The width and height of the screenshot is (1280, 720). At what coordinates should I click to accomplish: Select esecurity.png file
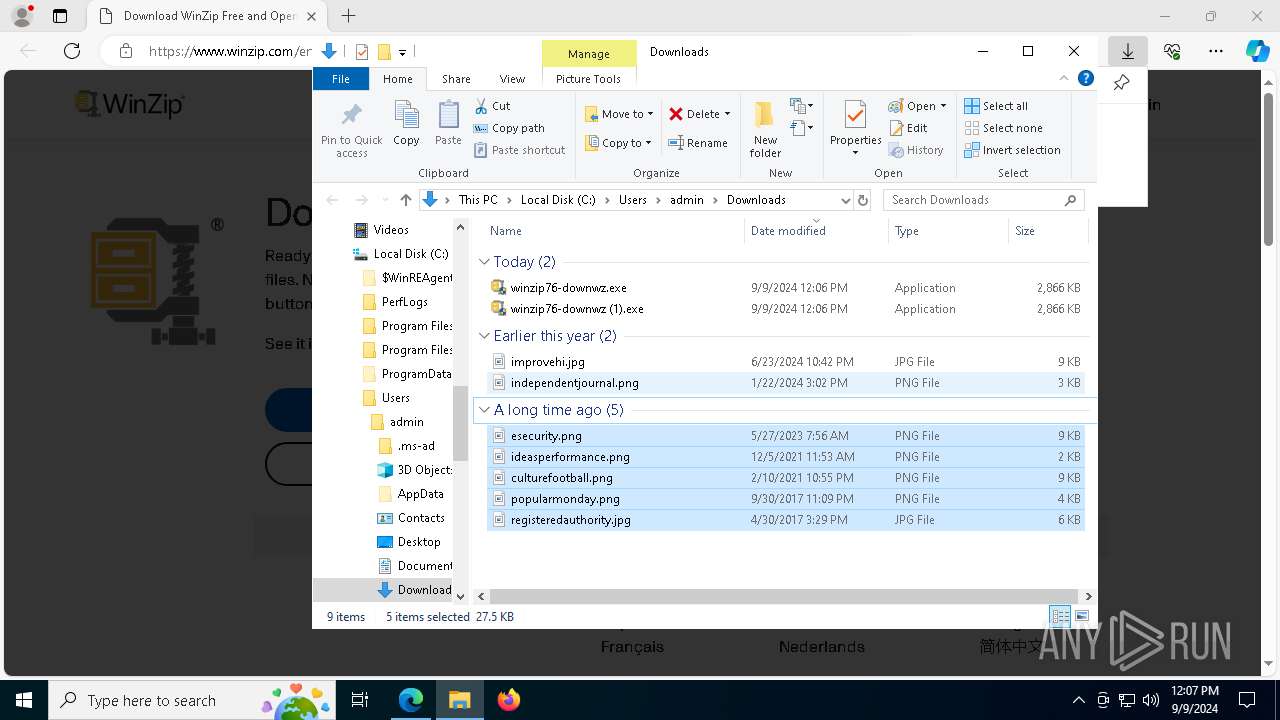click(785, 436)
